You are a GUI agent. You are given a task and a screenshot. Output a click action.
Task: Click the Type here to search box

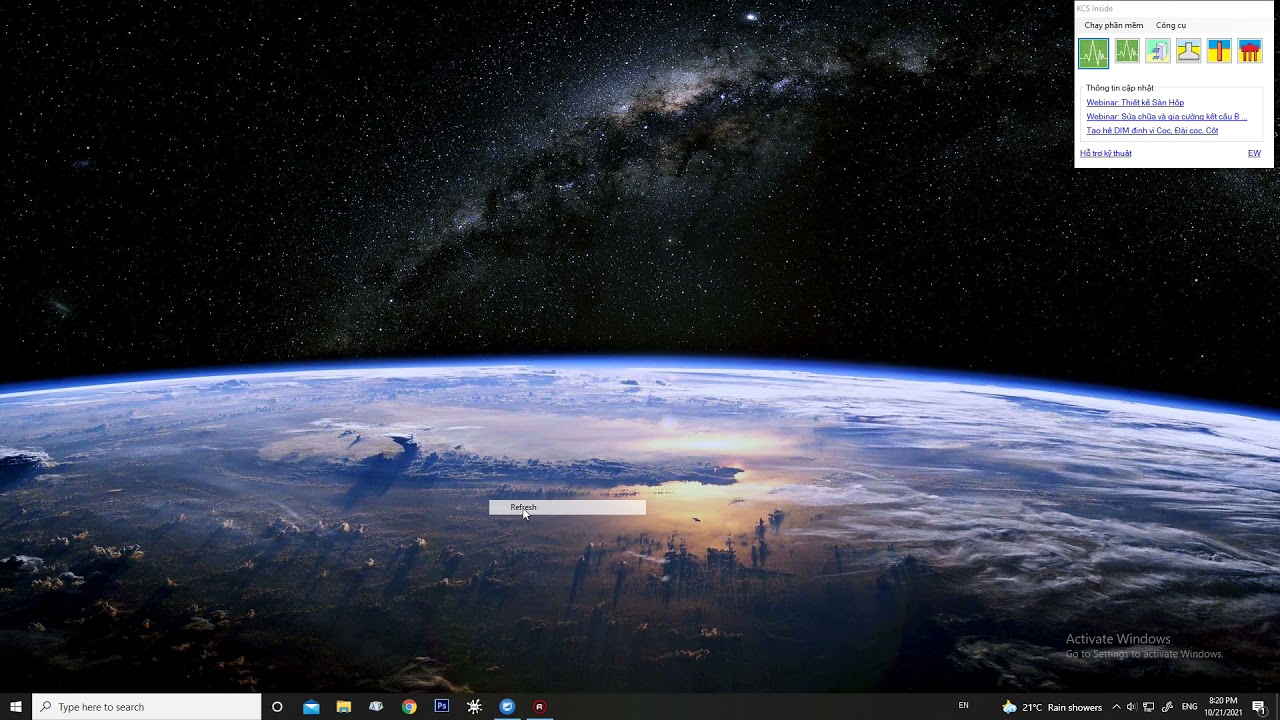tap(147, 707)
